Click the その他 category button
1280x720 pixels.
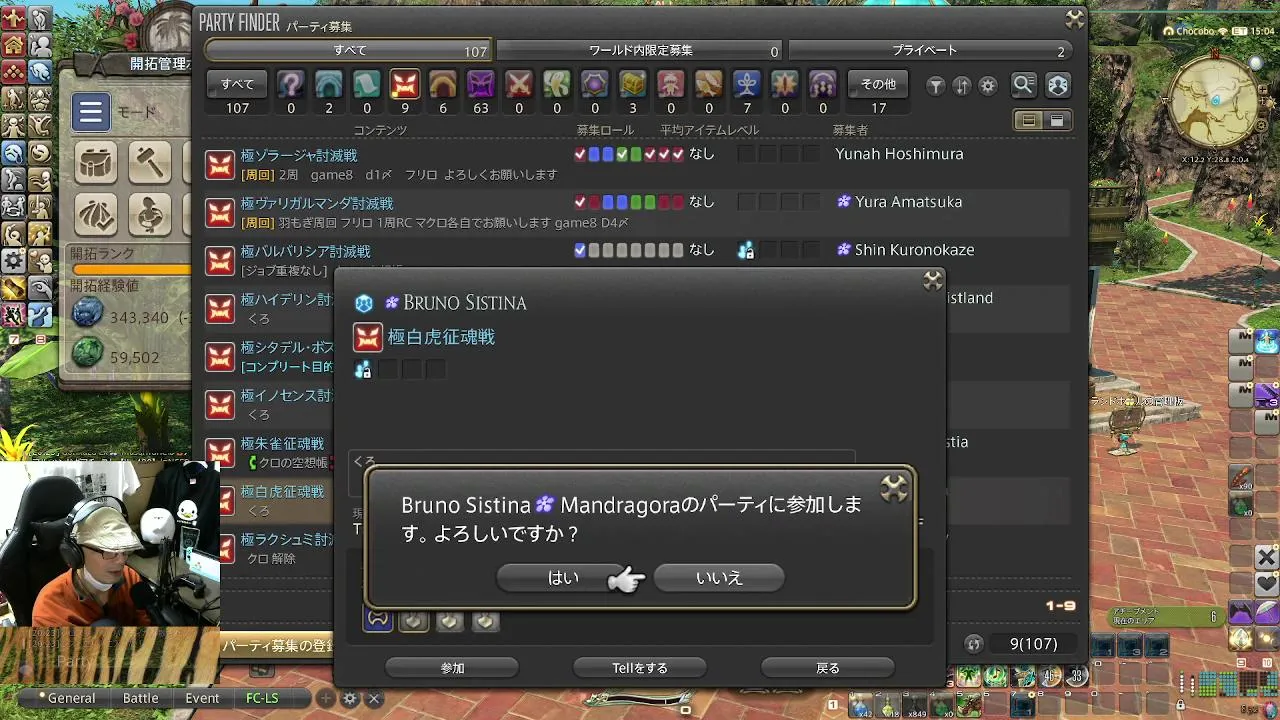coord(878,84)
